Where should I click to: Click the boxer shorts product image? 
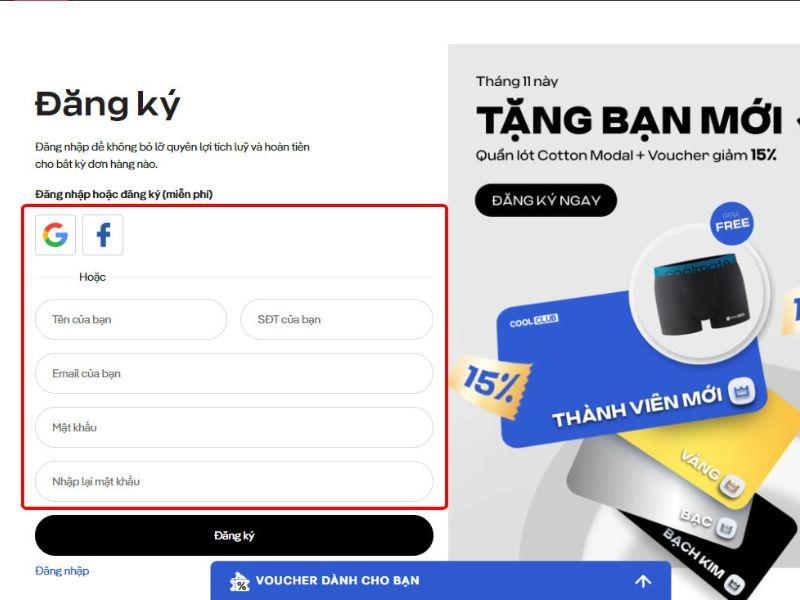(x=700, y=296)
